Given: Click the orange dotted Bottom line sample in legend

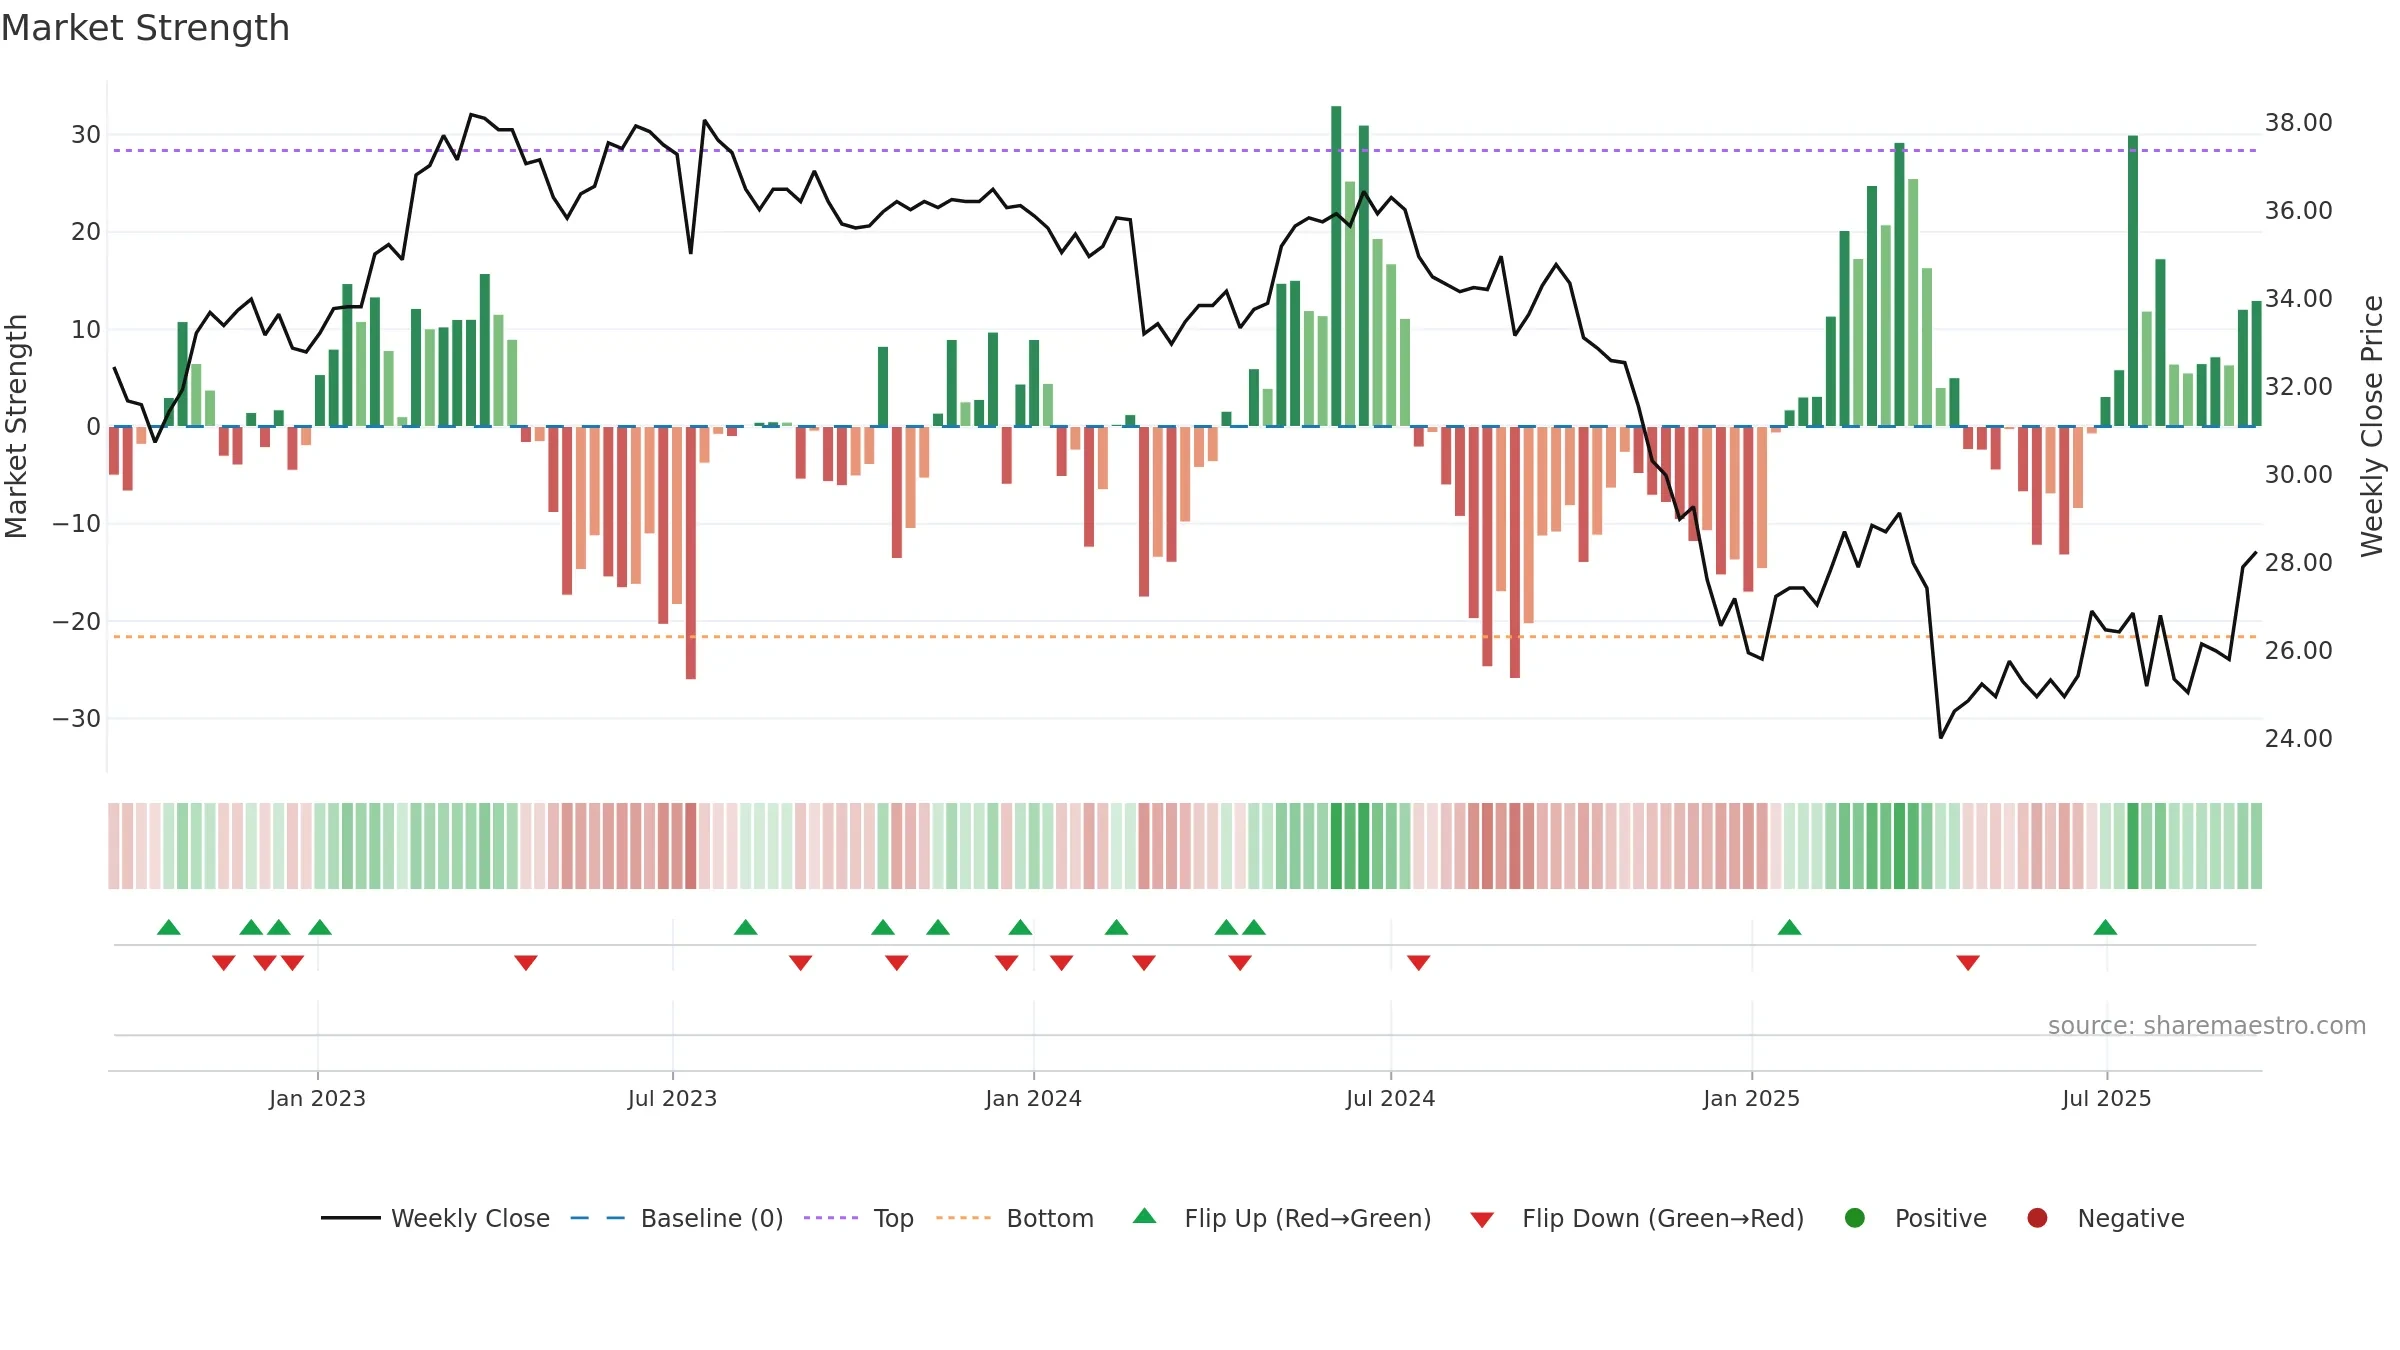Looking at the screenshot, I should (x=963, y=1218).
